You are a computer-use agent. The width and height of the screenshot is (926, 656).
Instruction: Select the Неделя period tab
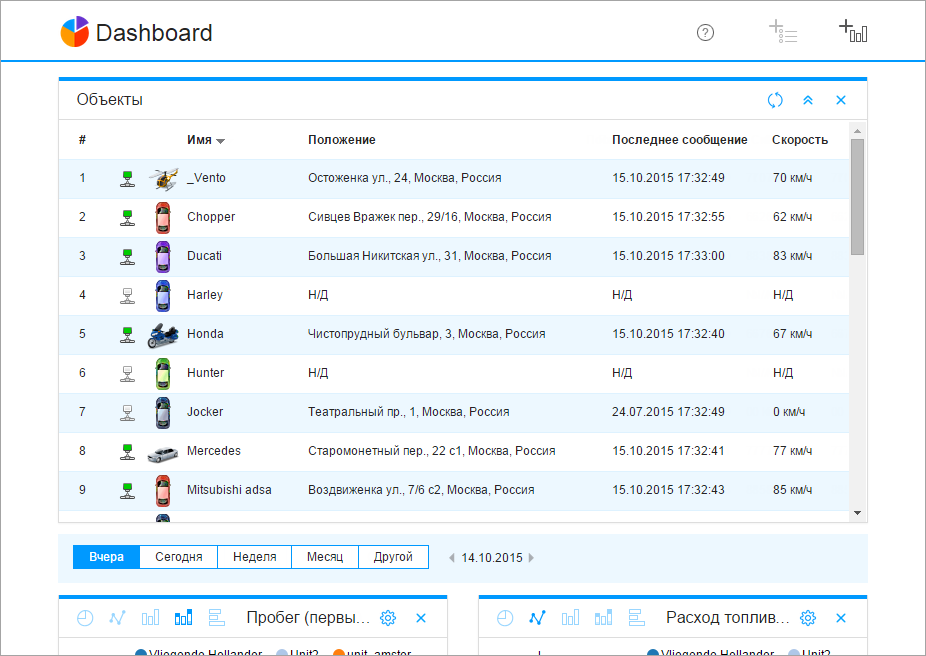coord(254,557)
